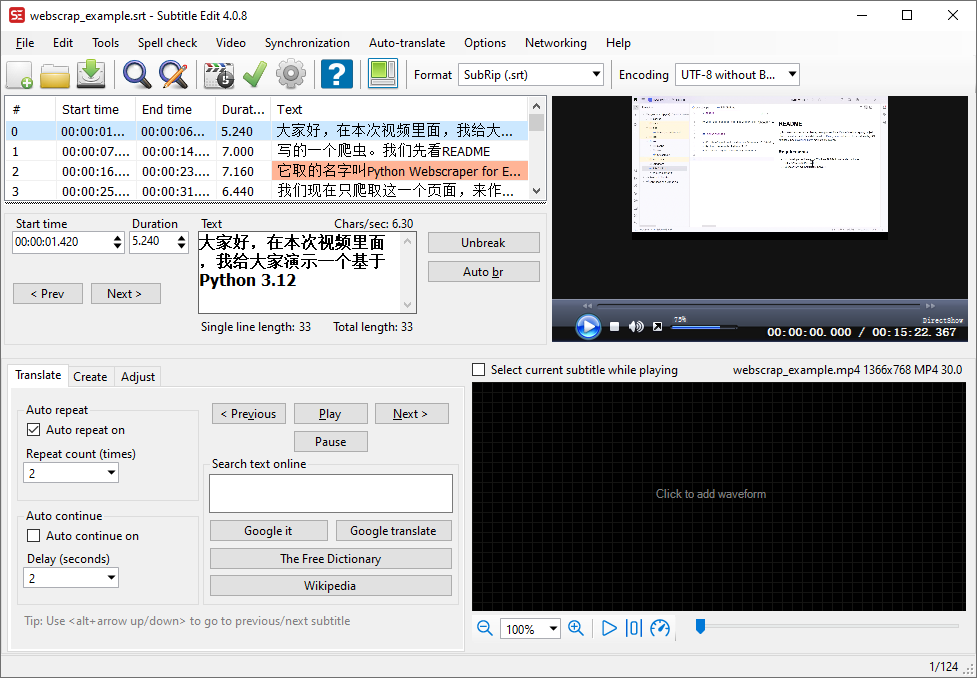
Task: Start spell check with the green checkmark icon
Action: coord(255,74)
